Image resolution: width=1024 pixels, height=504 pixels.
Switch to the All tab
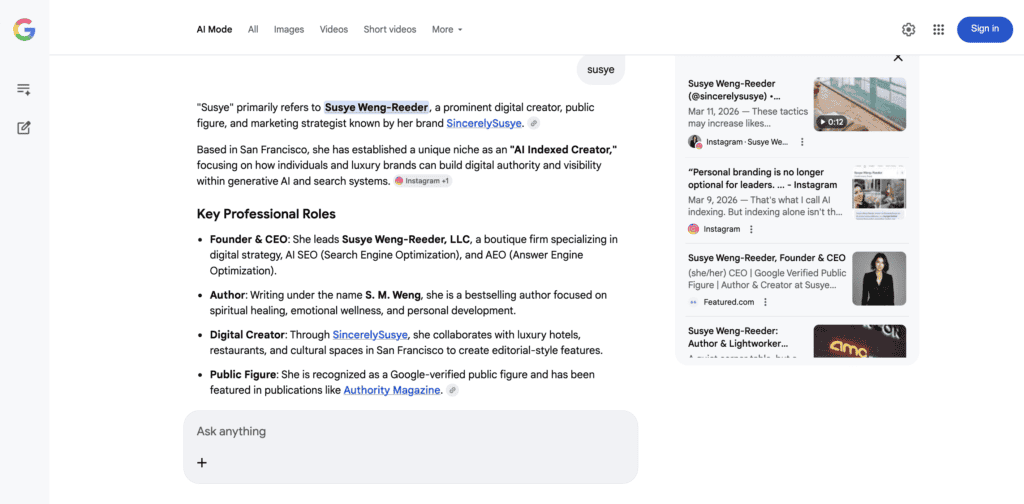(x=253, y=29)
